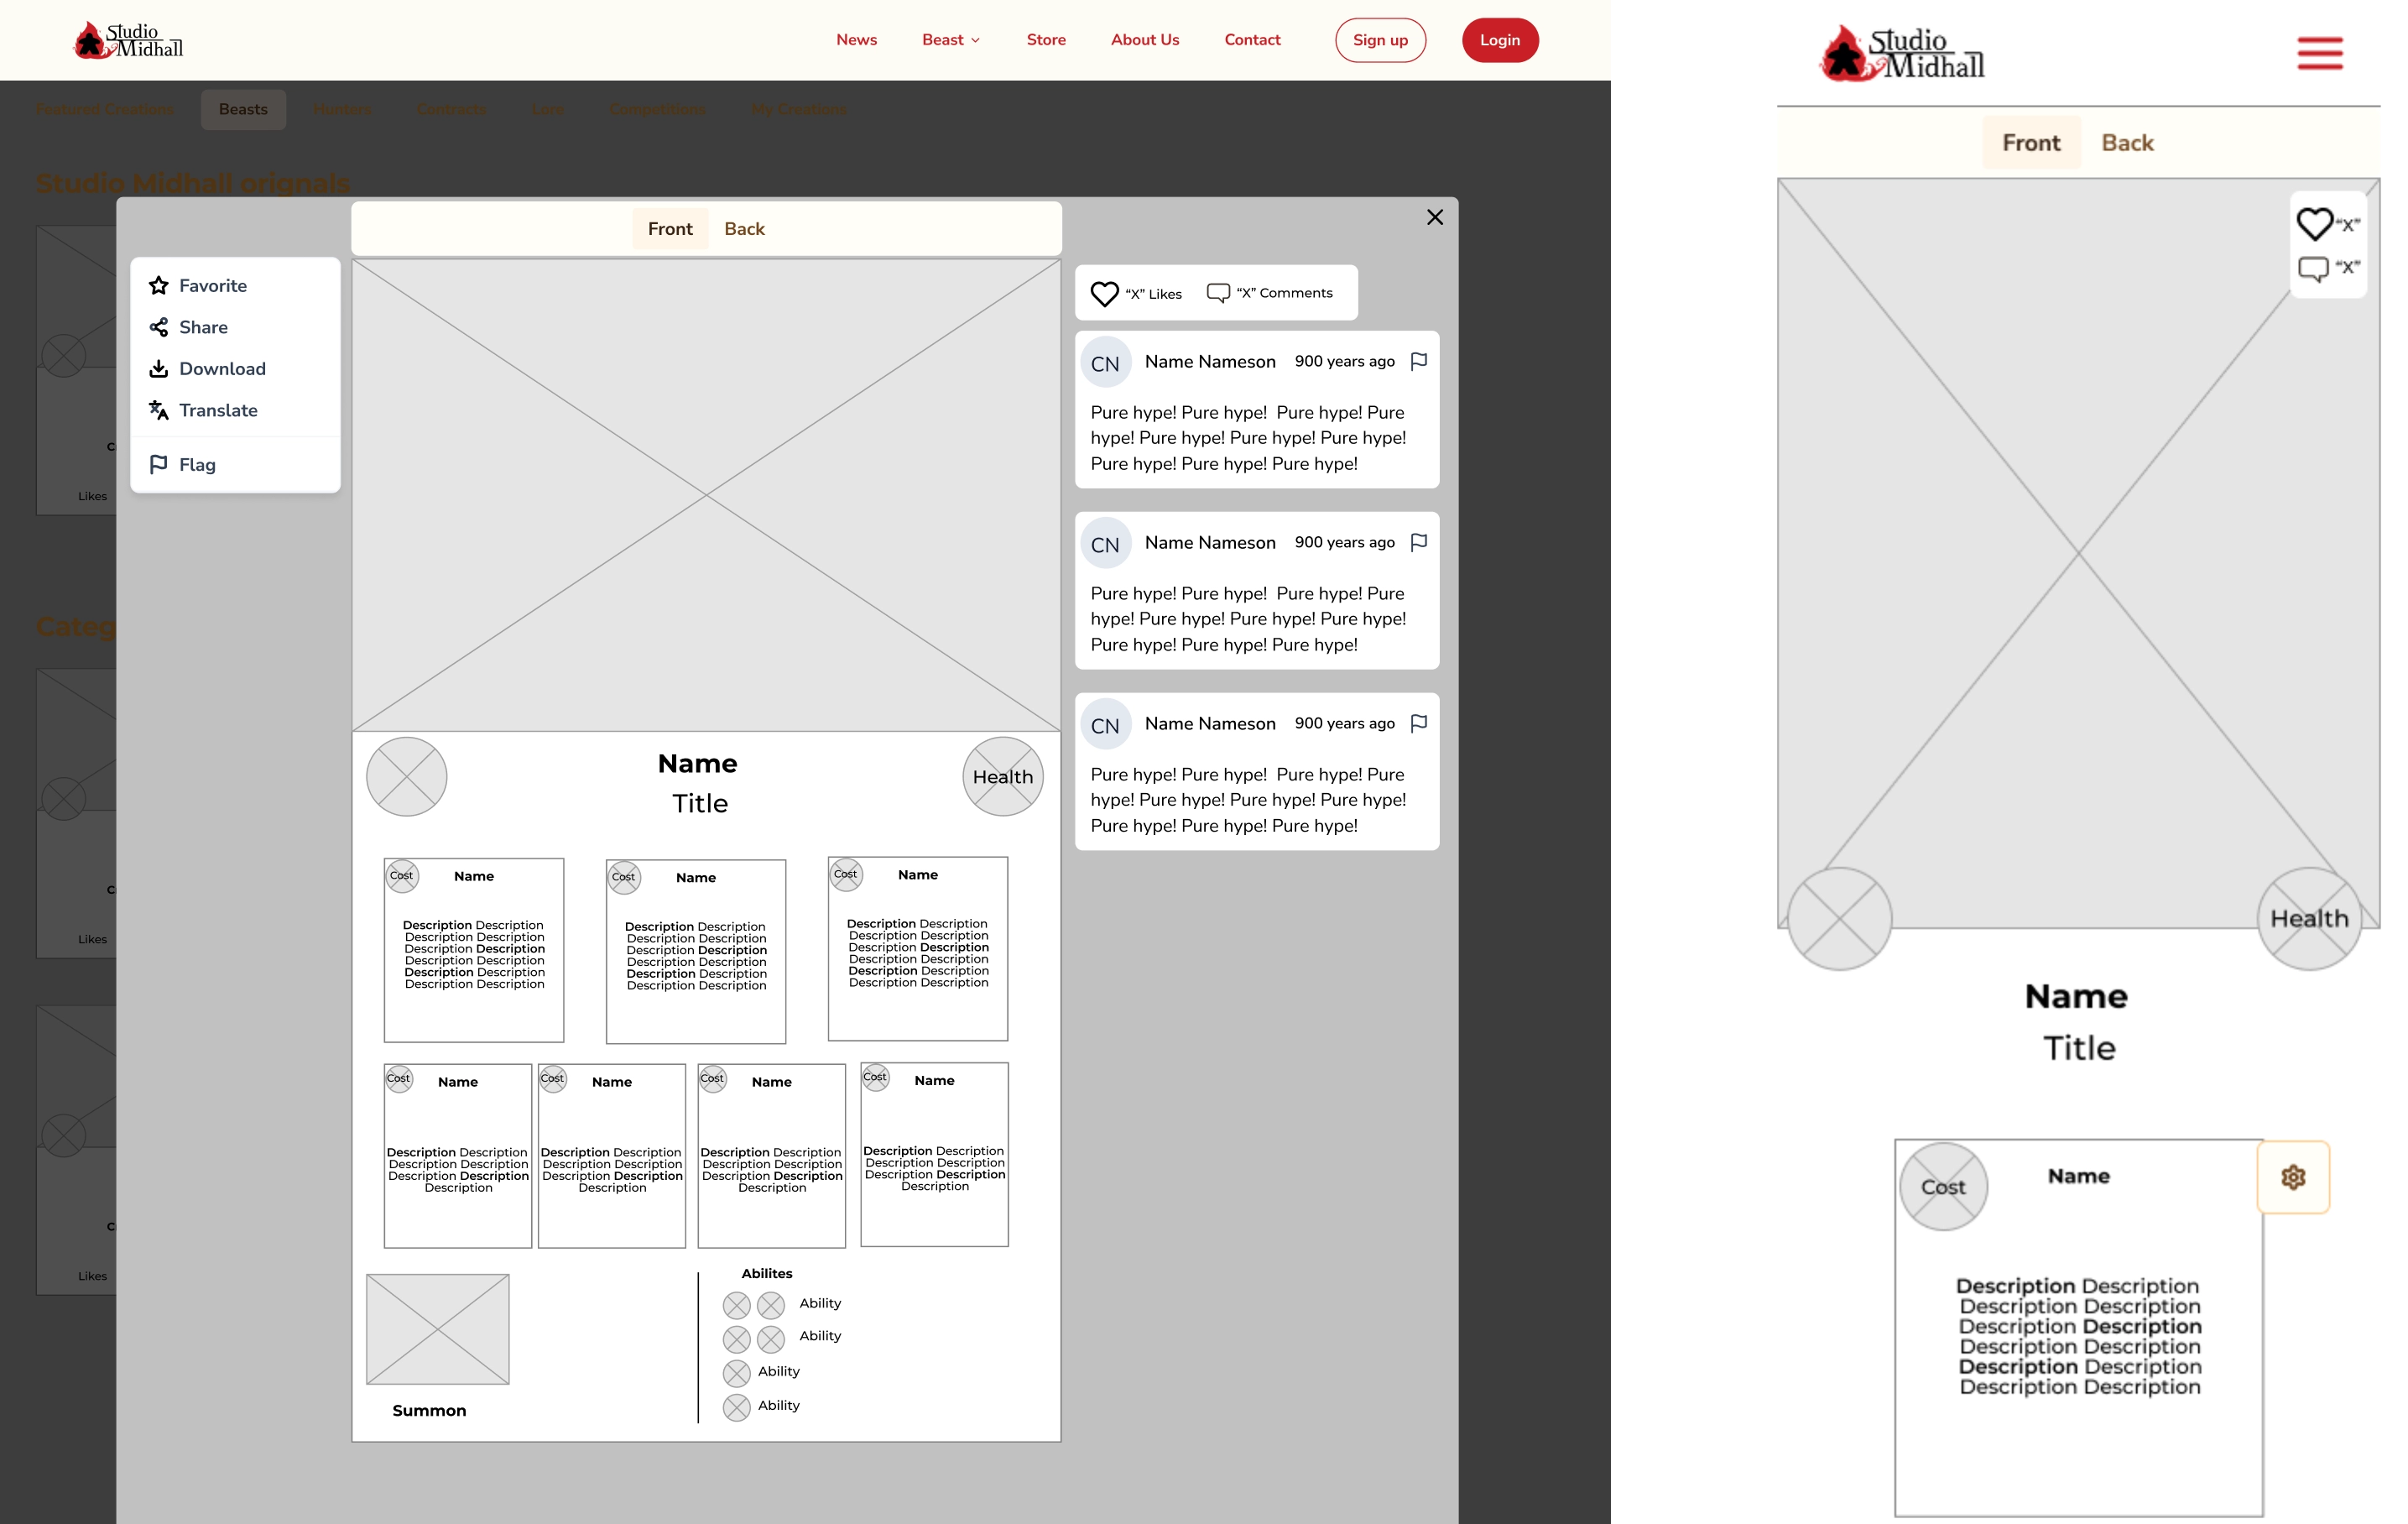Flag the card using the Flag icon

pyautogui.click(x=160, y=463)
